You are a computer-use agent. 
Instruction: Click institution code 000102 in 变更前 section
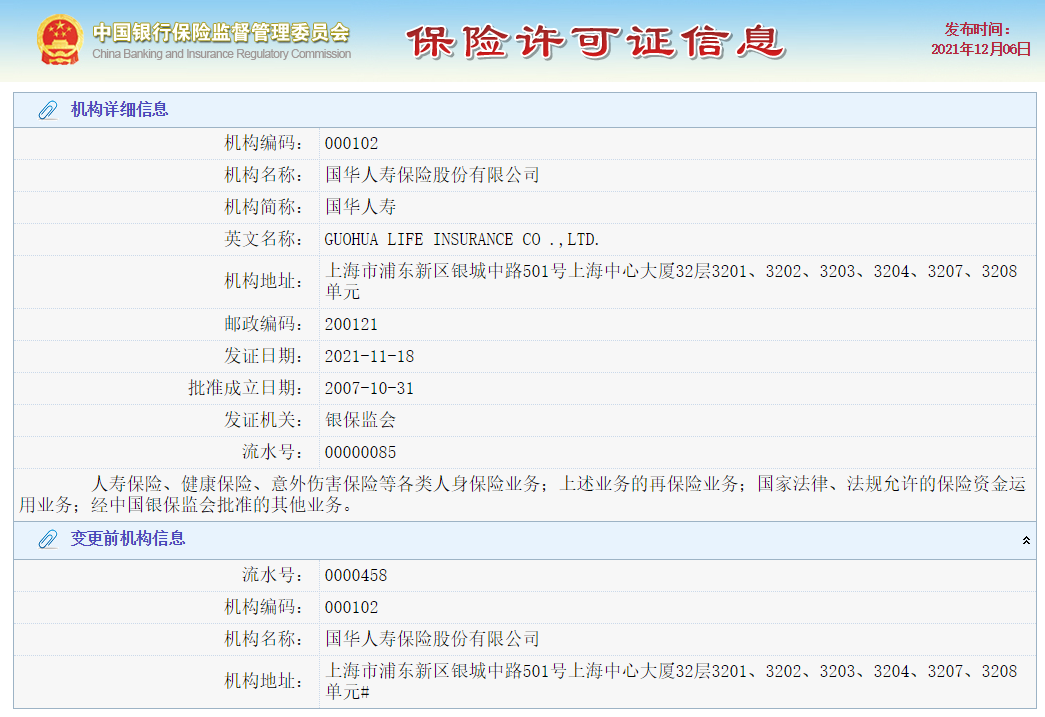pos(351,608)
